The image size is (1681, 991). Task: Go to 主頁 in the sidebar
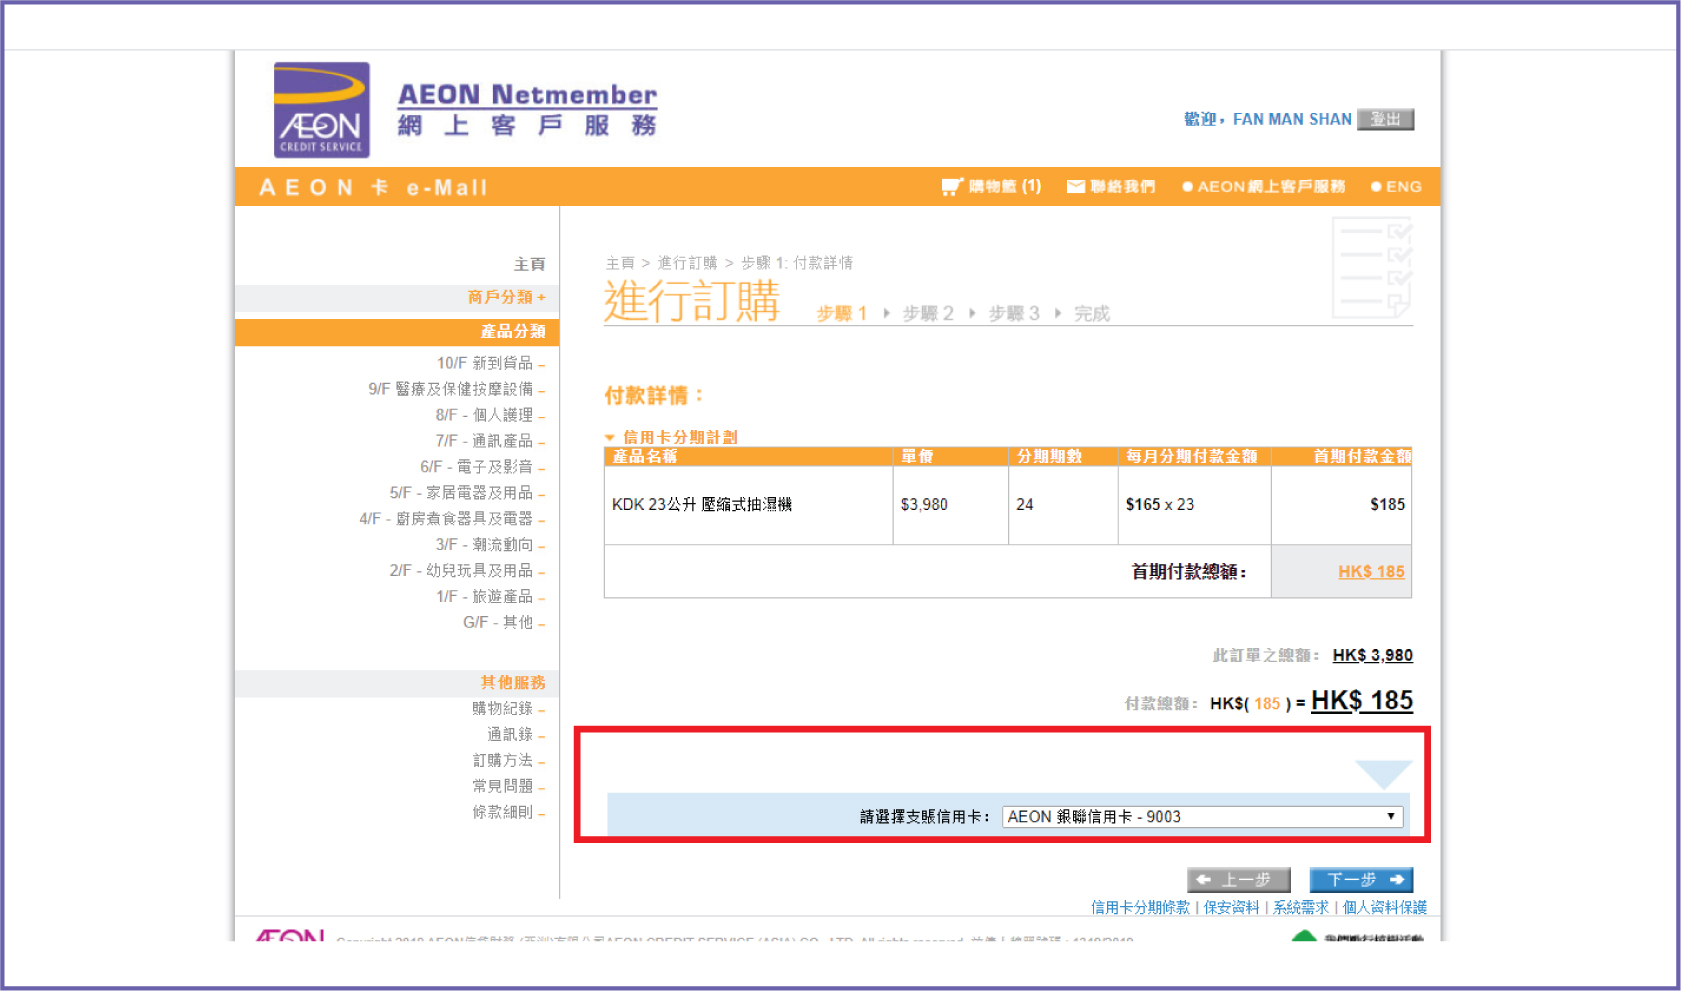529,264
